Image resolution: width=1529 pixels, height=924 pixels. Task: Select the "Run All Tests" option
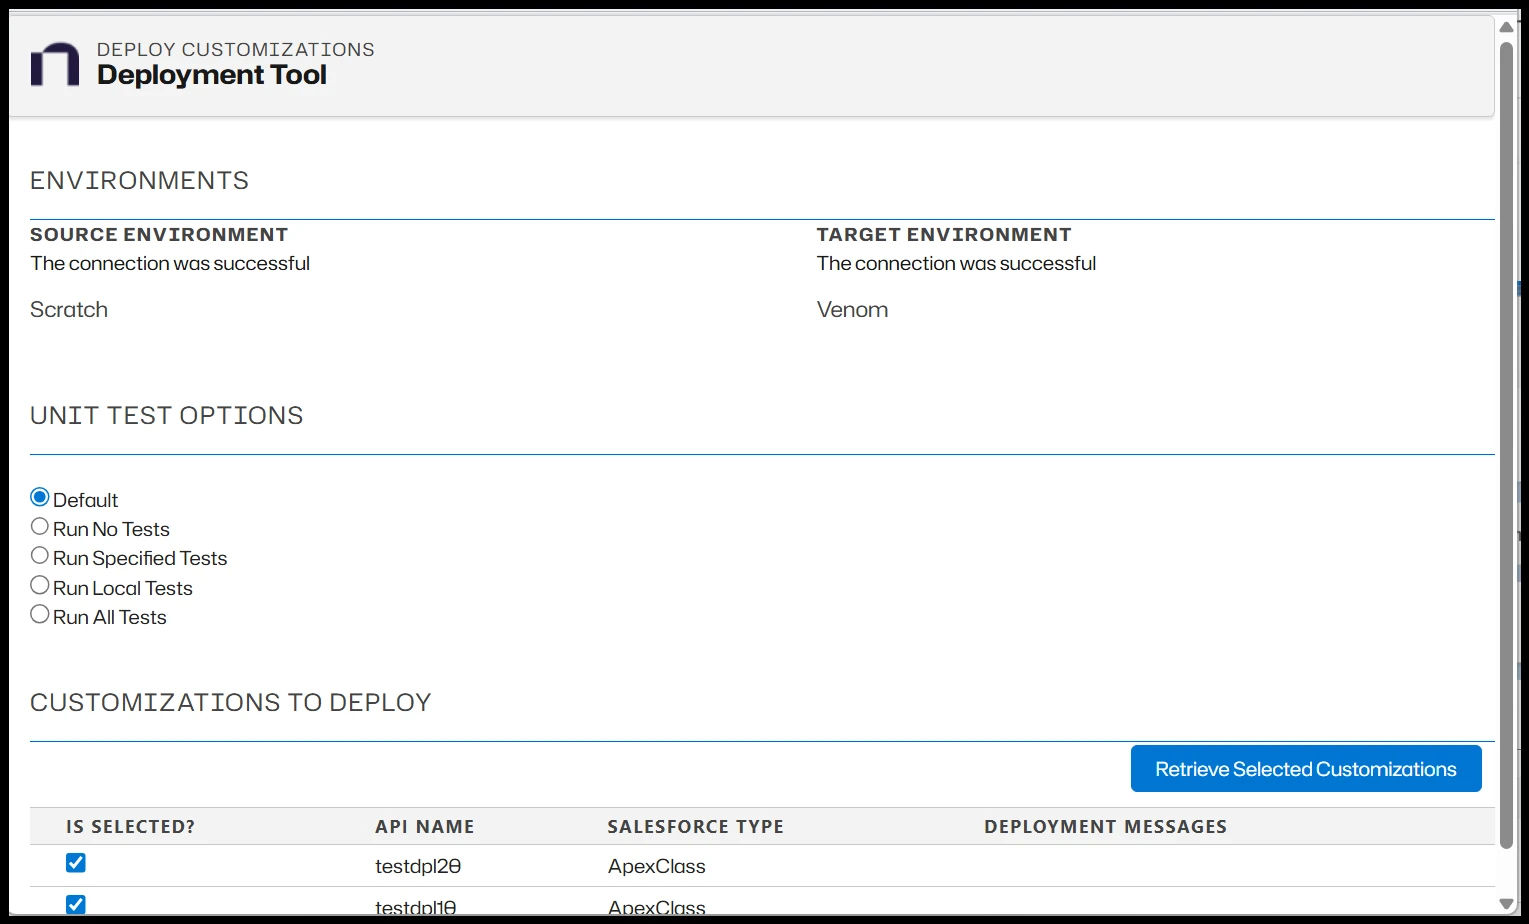[39, 613]
